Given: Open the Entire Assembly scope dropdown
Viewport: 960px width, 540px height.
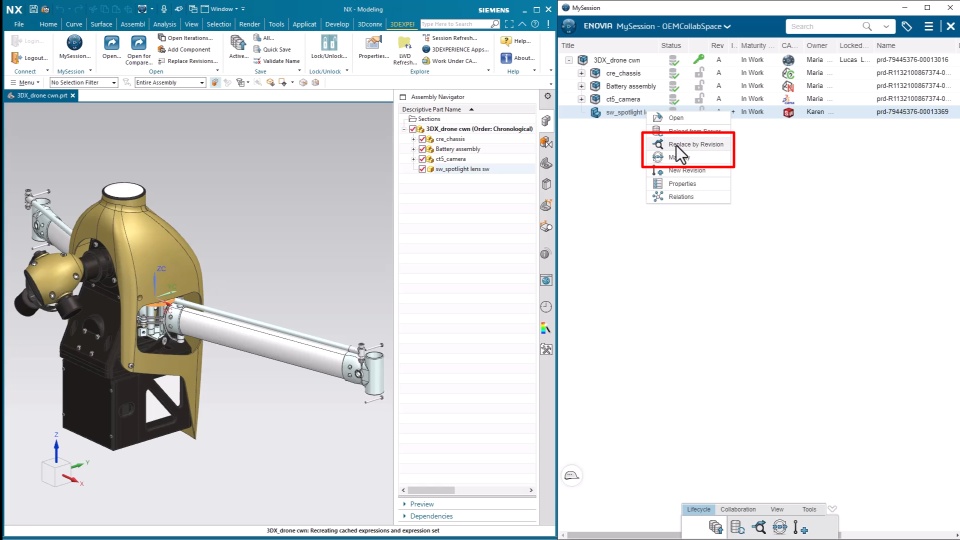Looking at the screenshot, I should click(x=170, y=82).
